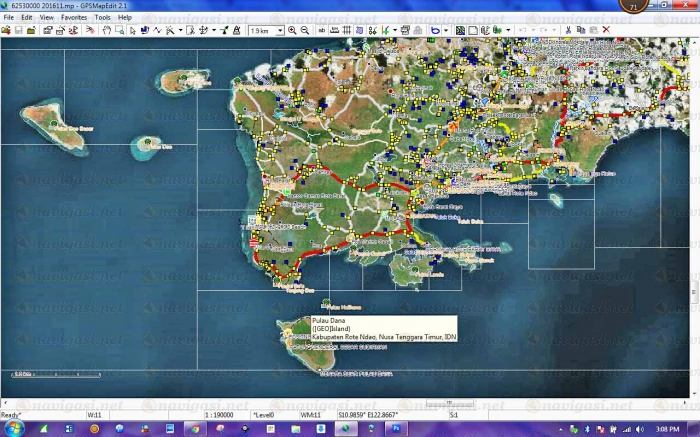Click the Open file folder icon
The height and width of the screenshot is (437, 700).
[x=6, y=30]
